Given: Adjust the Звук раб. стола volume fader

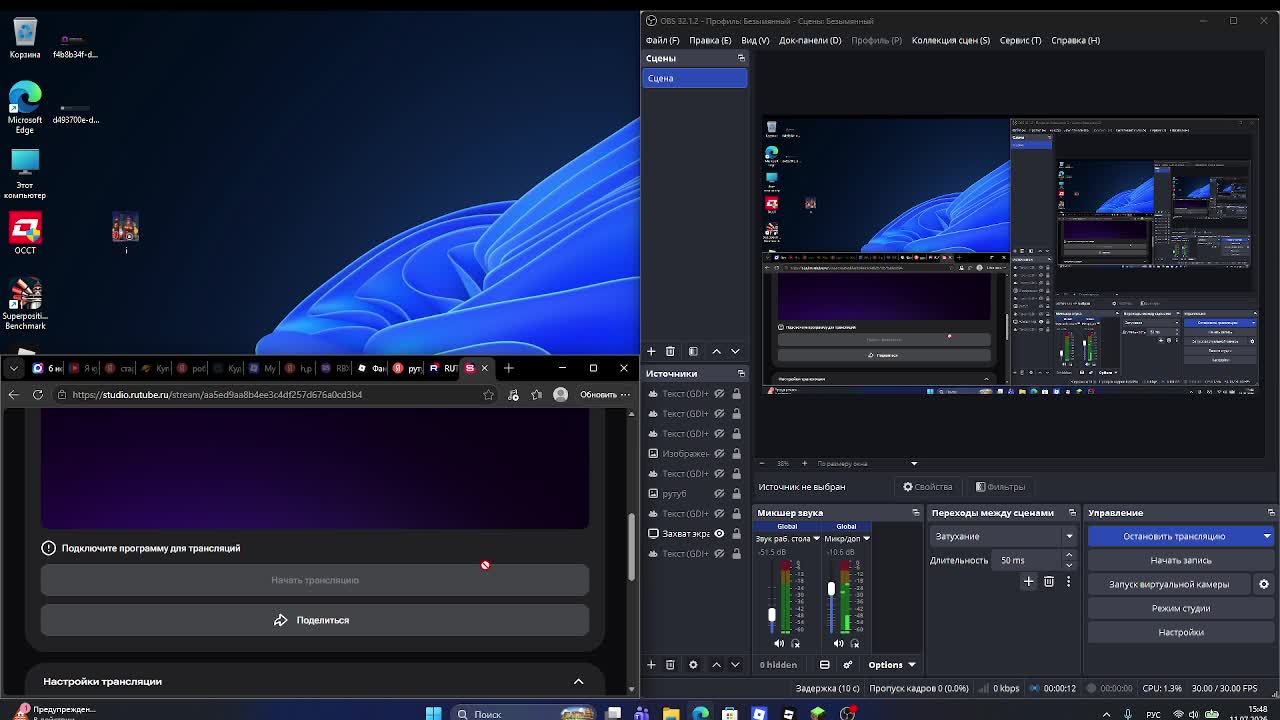Looking at the screenshot, I should [771, 614].
